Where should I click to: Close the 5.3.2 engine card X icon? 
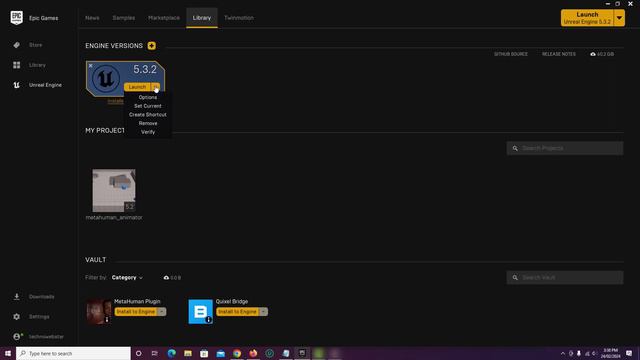click(91, 65)
